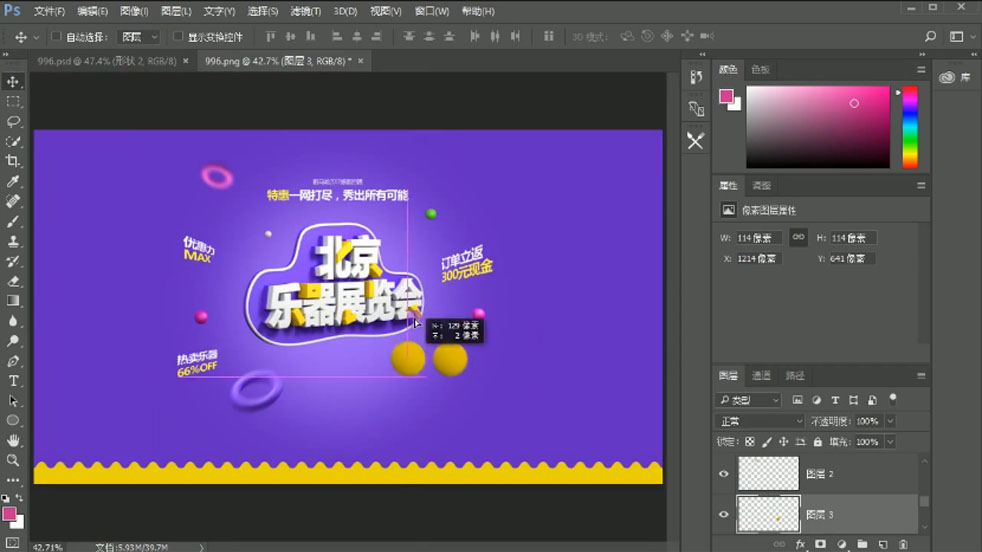The height and width of the screenshot is (552, 982).
Task: Select the Quick Selection tool
Action: (13, 142)
